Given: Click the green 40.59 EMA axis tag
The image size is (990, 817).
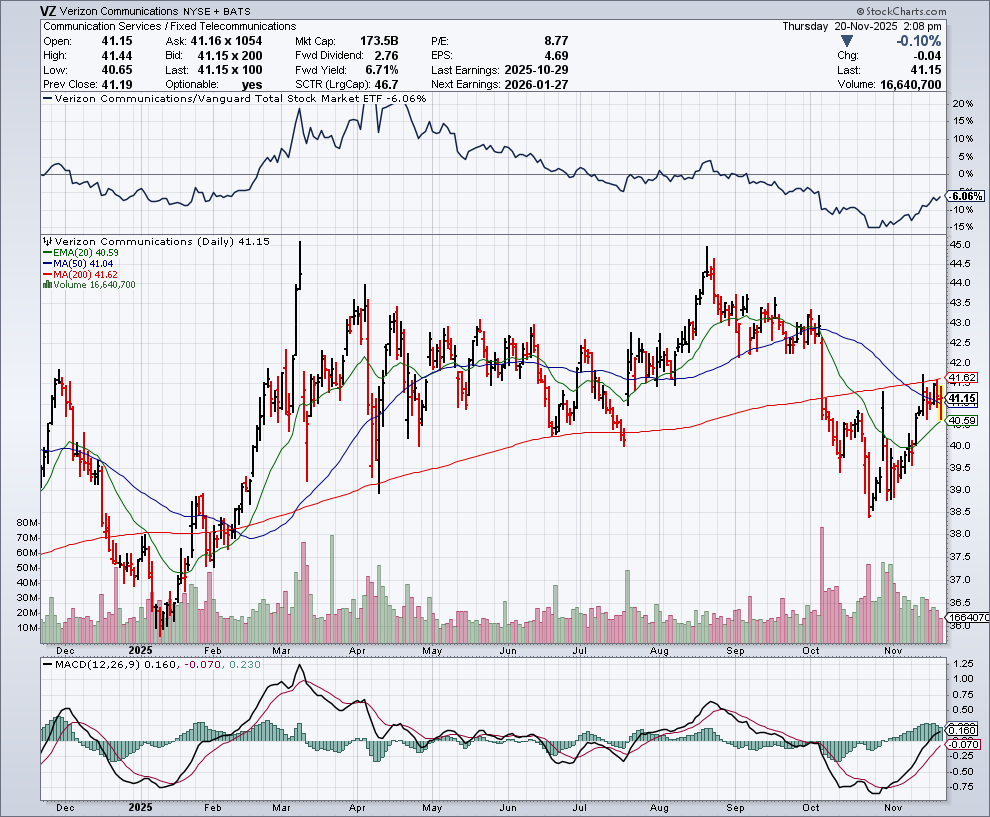Looking at the screenshot, I should [961, 420].
